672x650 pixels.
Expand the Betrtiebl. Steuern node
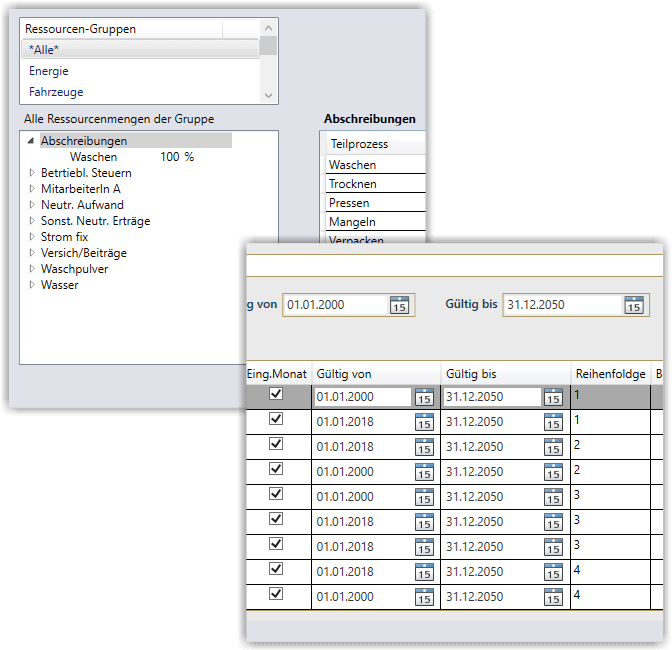[x=32, y=173]
